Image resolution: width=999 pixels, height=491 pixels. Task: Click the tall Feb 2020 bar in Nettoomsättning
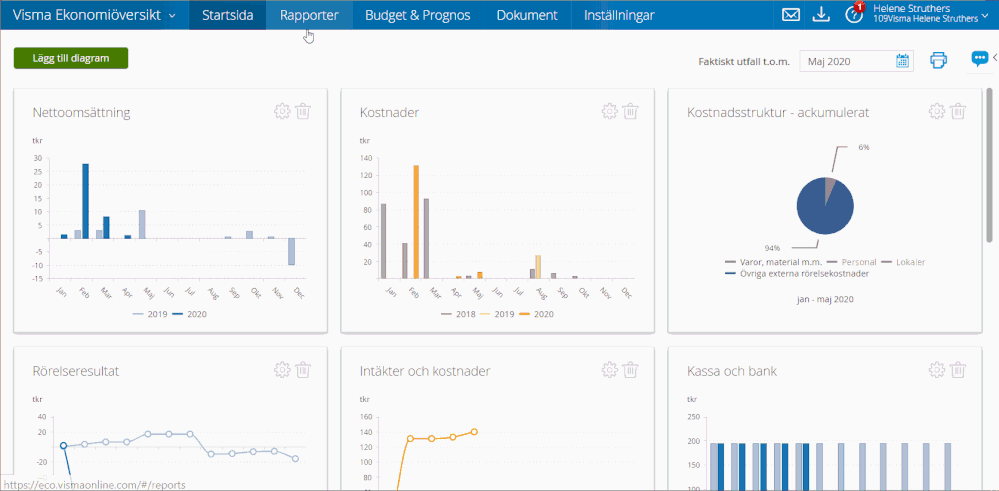(x=85, y=201)
